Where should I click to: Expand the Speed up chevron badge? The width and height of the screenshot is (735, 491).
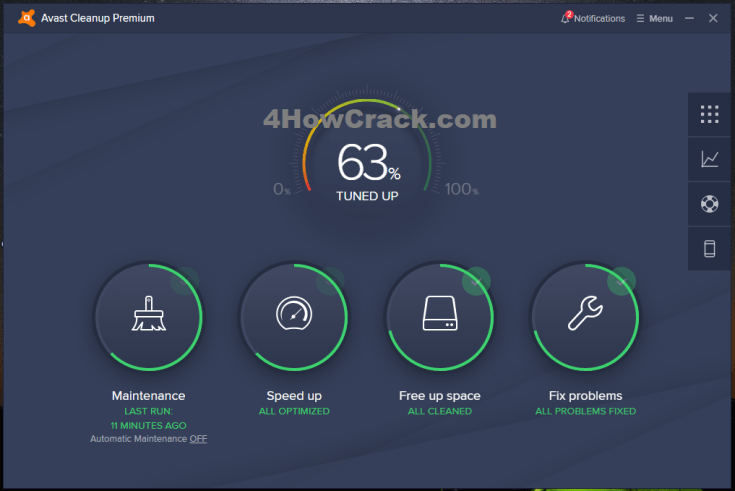click(x=330, y=281)
